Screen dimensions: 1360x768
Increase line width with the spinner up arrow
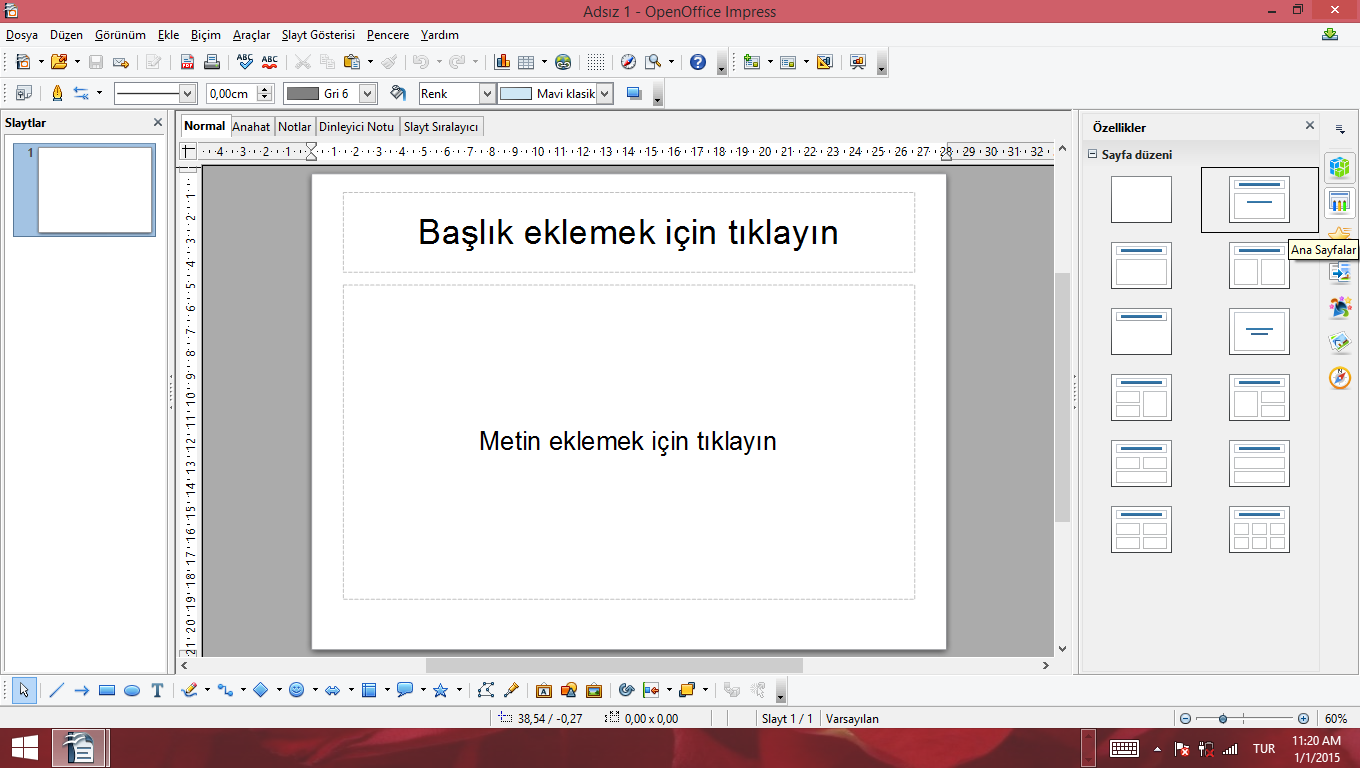coord(265,89)
